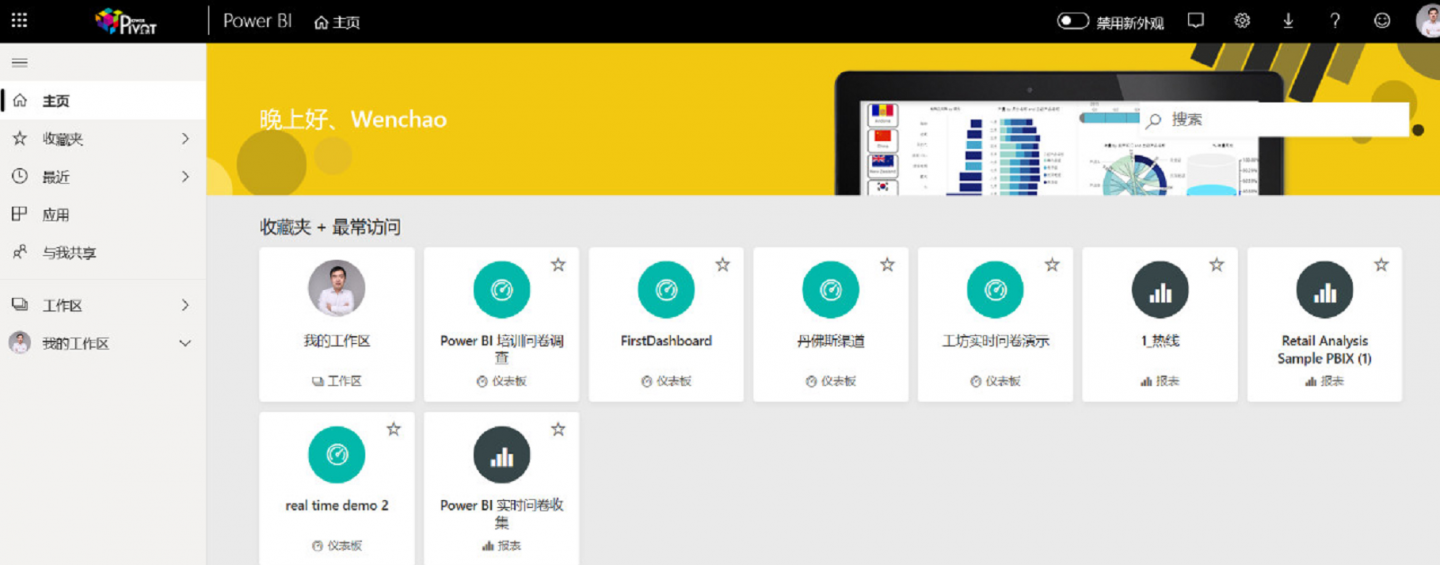
Task: Click the 搜索 search field
Action: pyautogui.click(x=1276, y=119)
